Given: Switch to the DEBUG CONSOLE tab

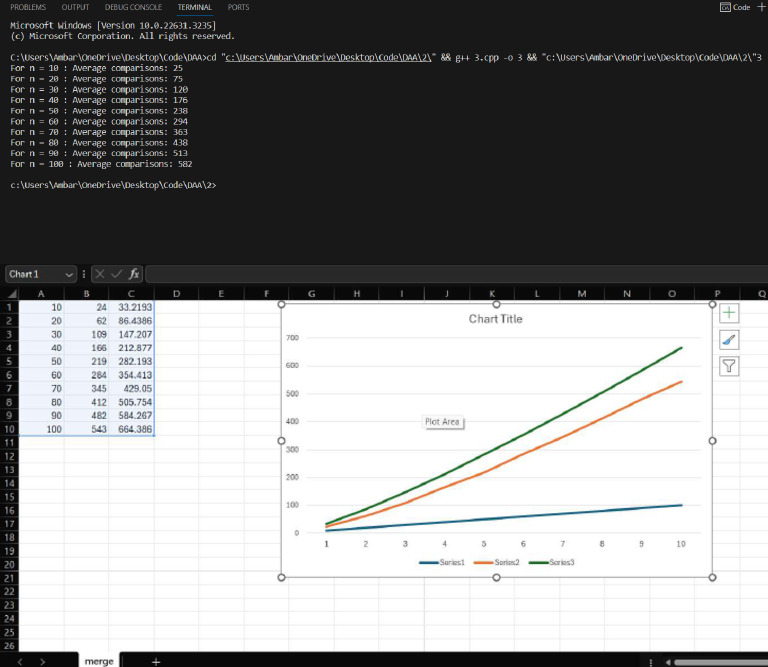Looking at the screenshot, I should tap(133, 7).
